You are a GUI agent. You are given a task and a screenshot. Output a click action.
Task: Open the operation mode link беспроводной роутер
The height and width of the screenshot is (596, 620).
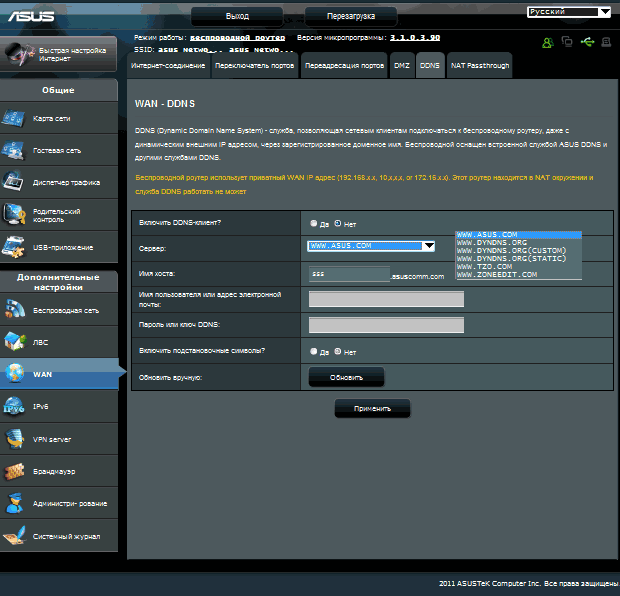237,38
